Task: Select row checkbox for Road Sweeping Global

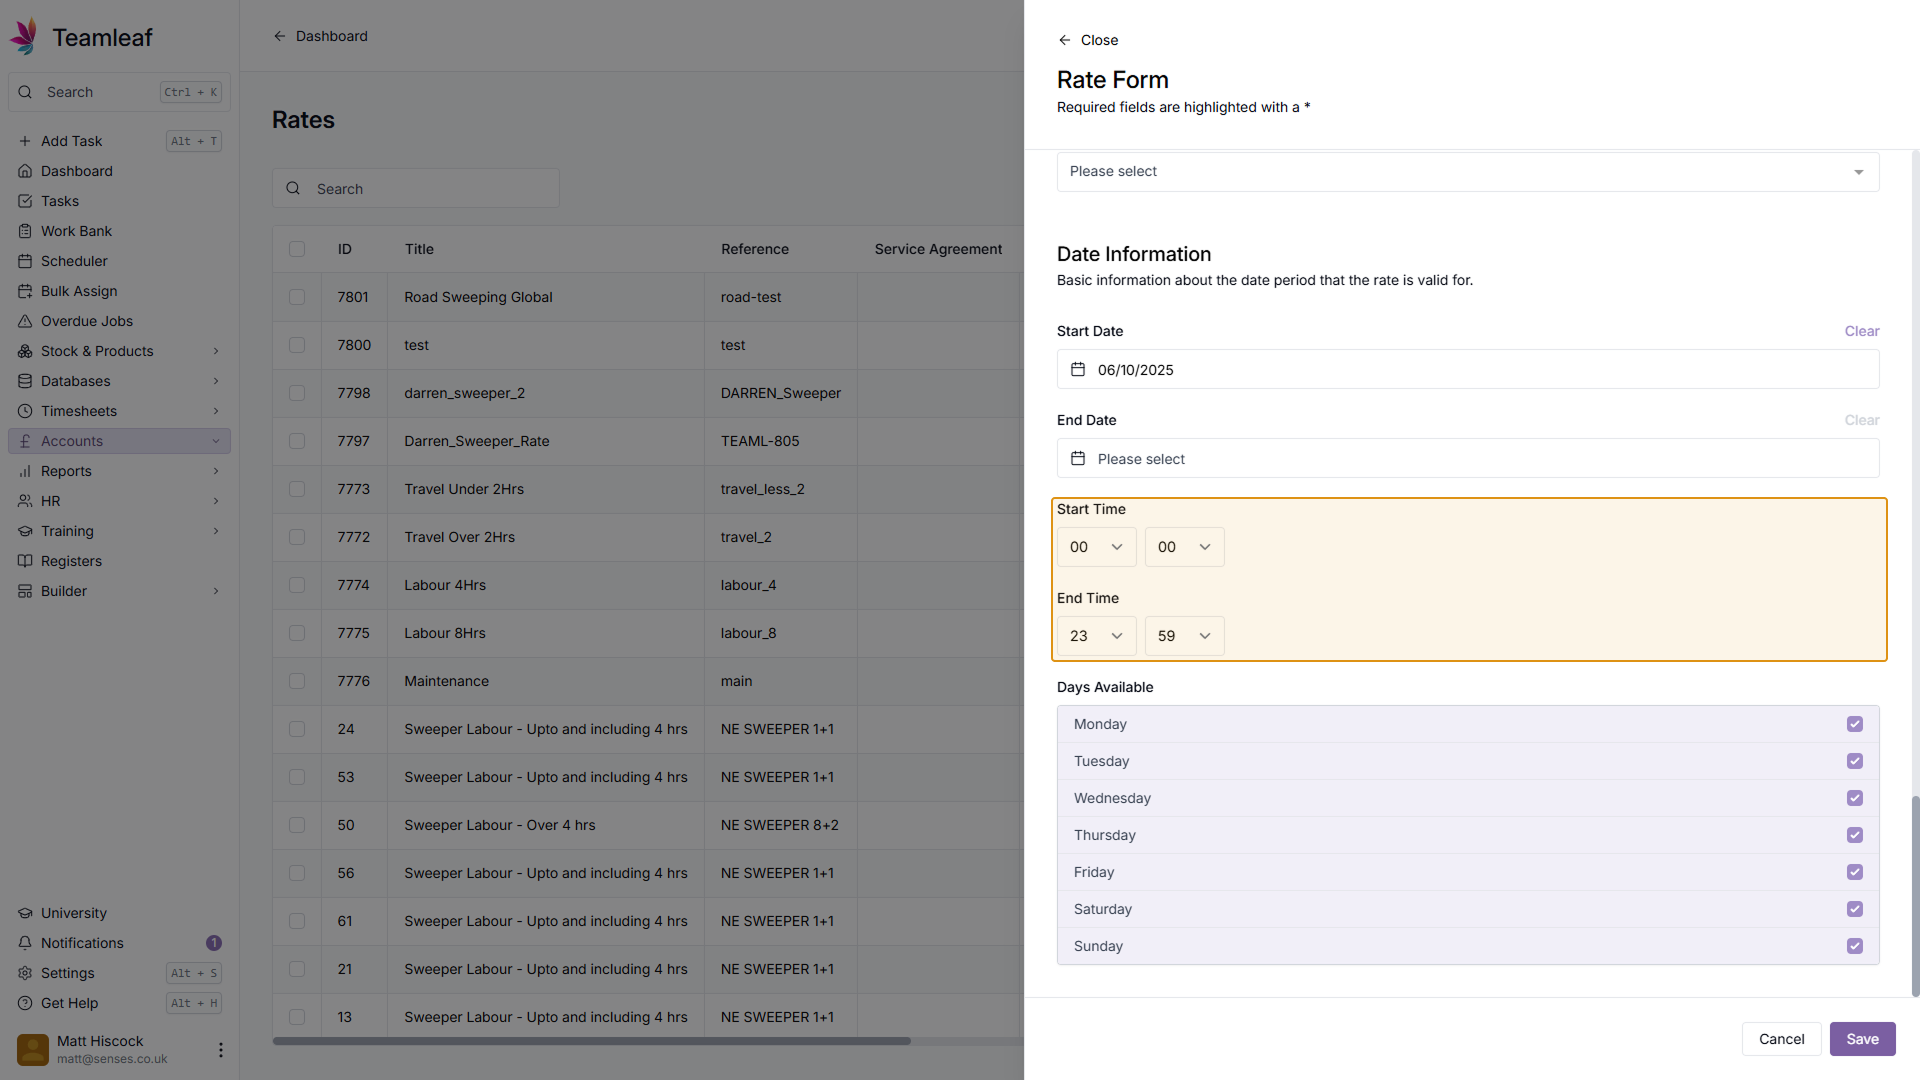Action: pyautogui.click(x=297, y=297)
